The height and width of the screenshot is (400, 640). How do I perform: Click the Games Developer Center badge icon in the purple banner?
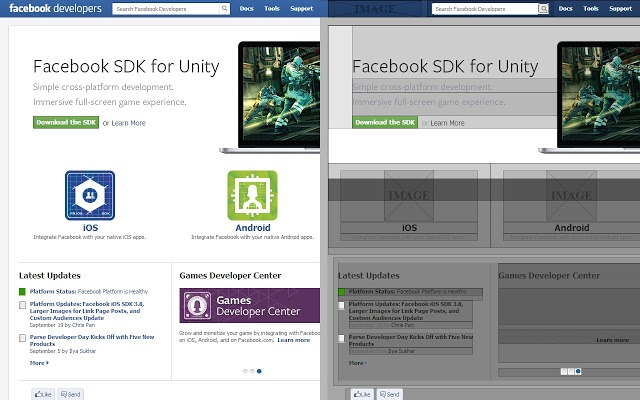198,305
